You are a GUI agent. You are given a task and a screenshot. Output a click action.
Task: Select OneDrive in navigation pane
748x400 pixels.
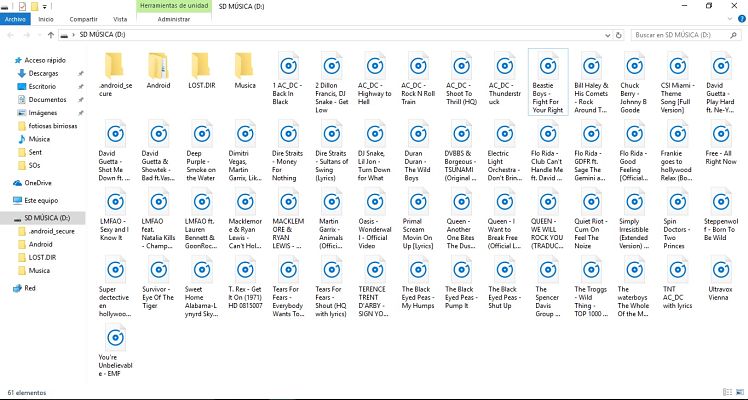[x=37, y=183]
